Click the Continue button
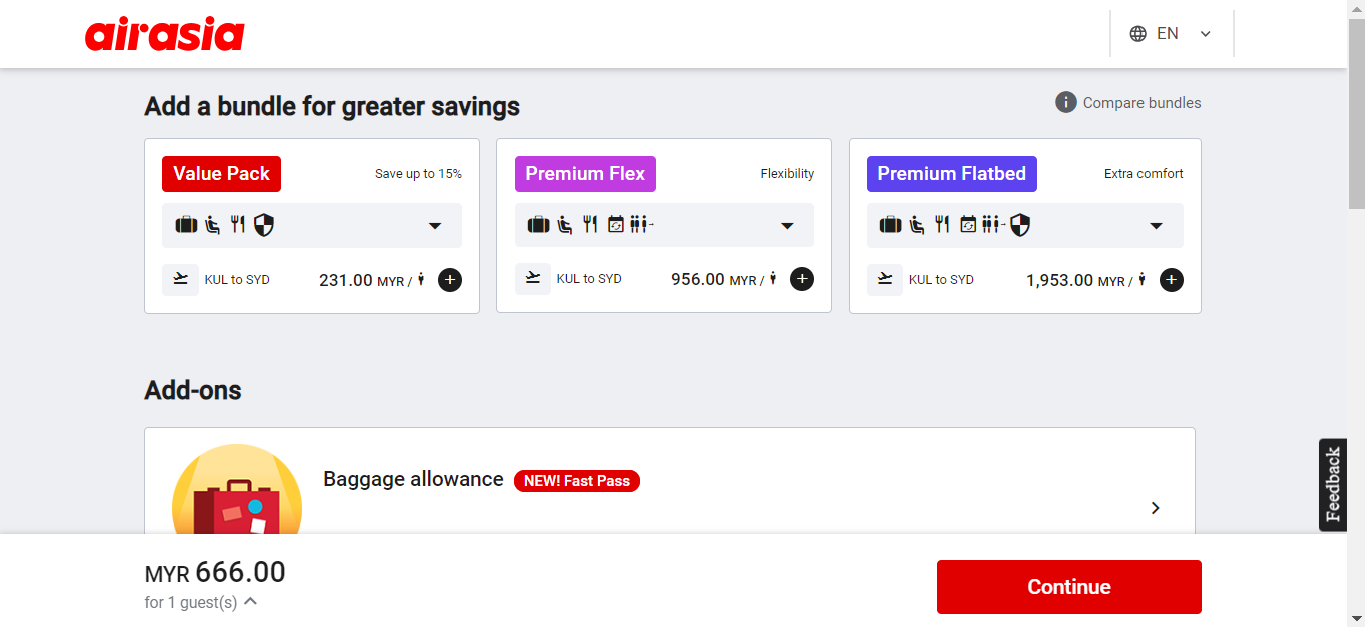Screen dimensions: 1365x627 [1068, 587]
